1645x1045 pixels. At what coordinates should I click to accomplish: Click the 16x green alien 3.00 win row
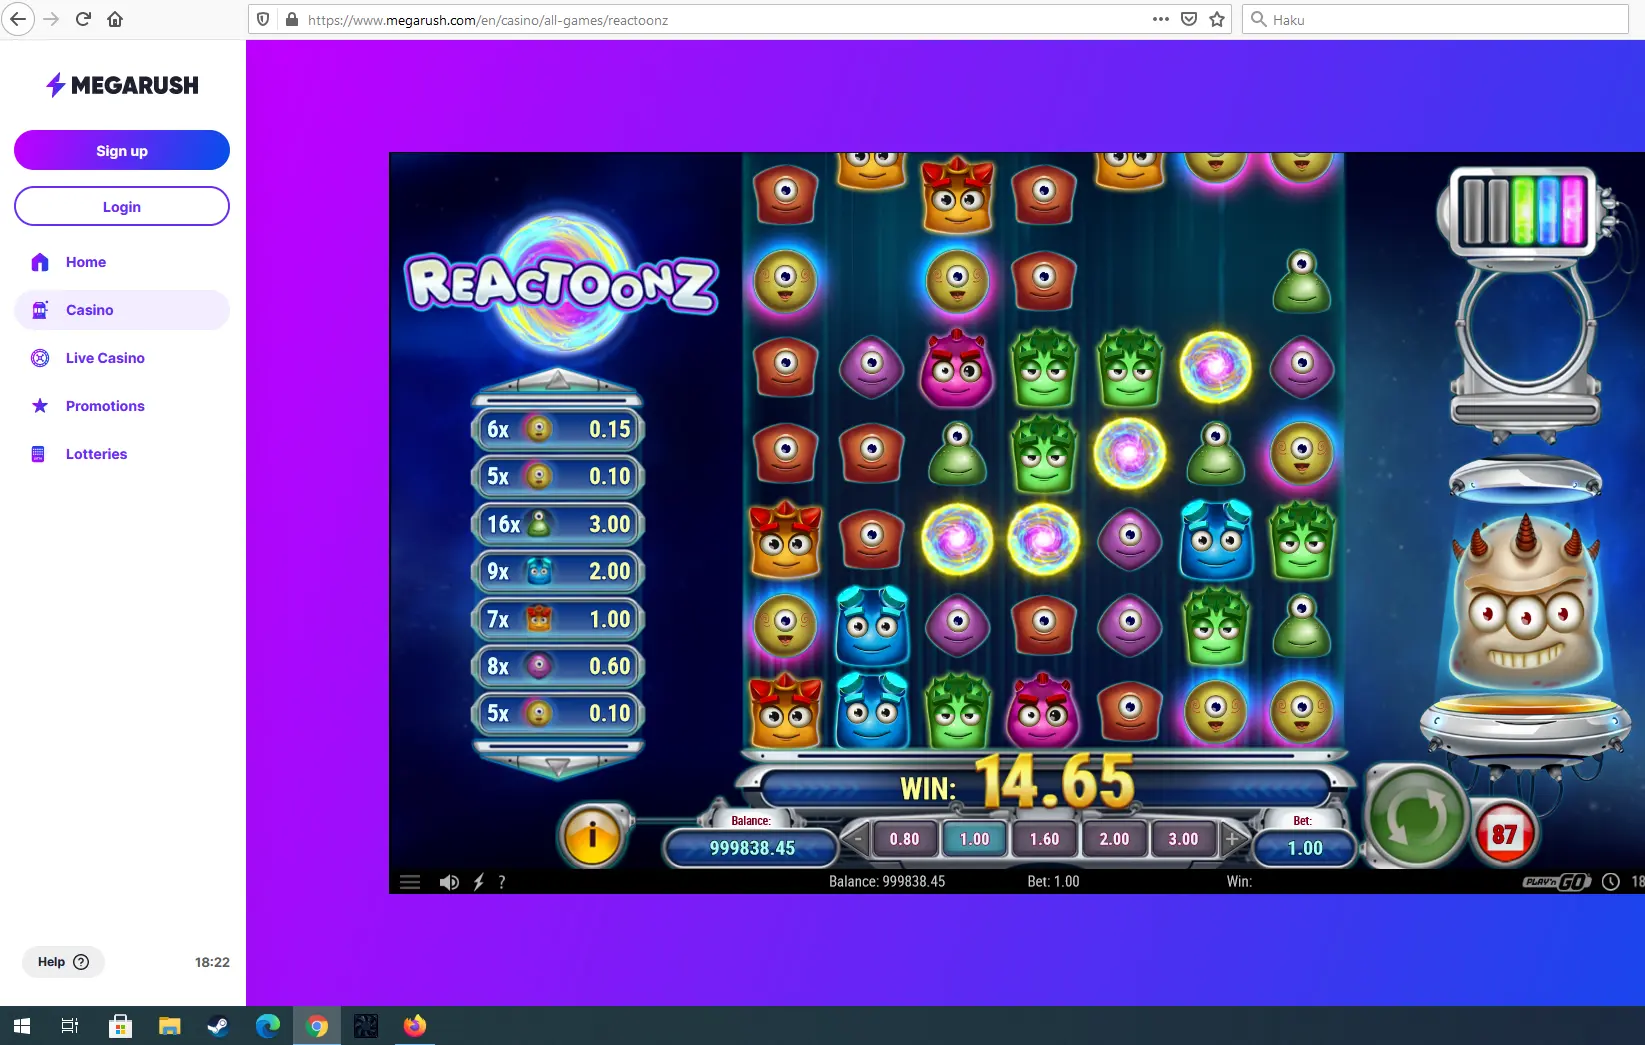tap(558, 524)
